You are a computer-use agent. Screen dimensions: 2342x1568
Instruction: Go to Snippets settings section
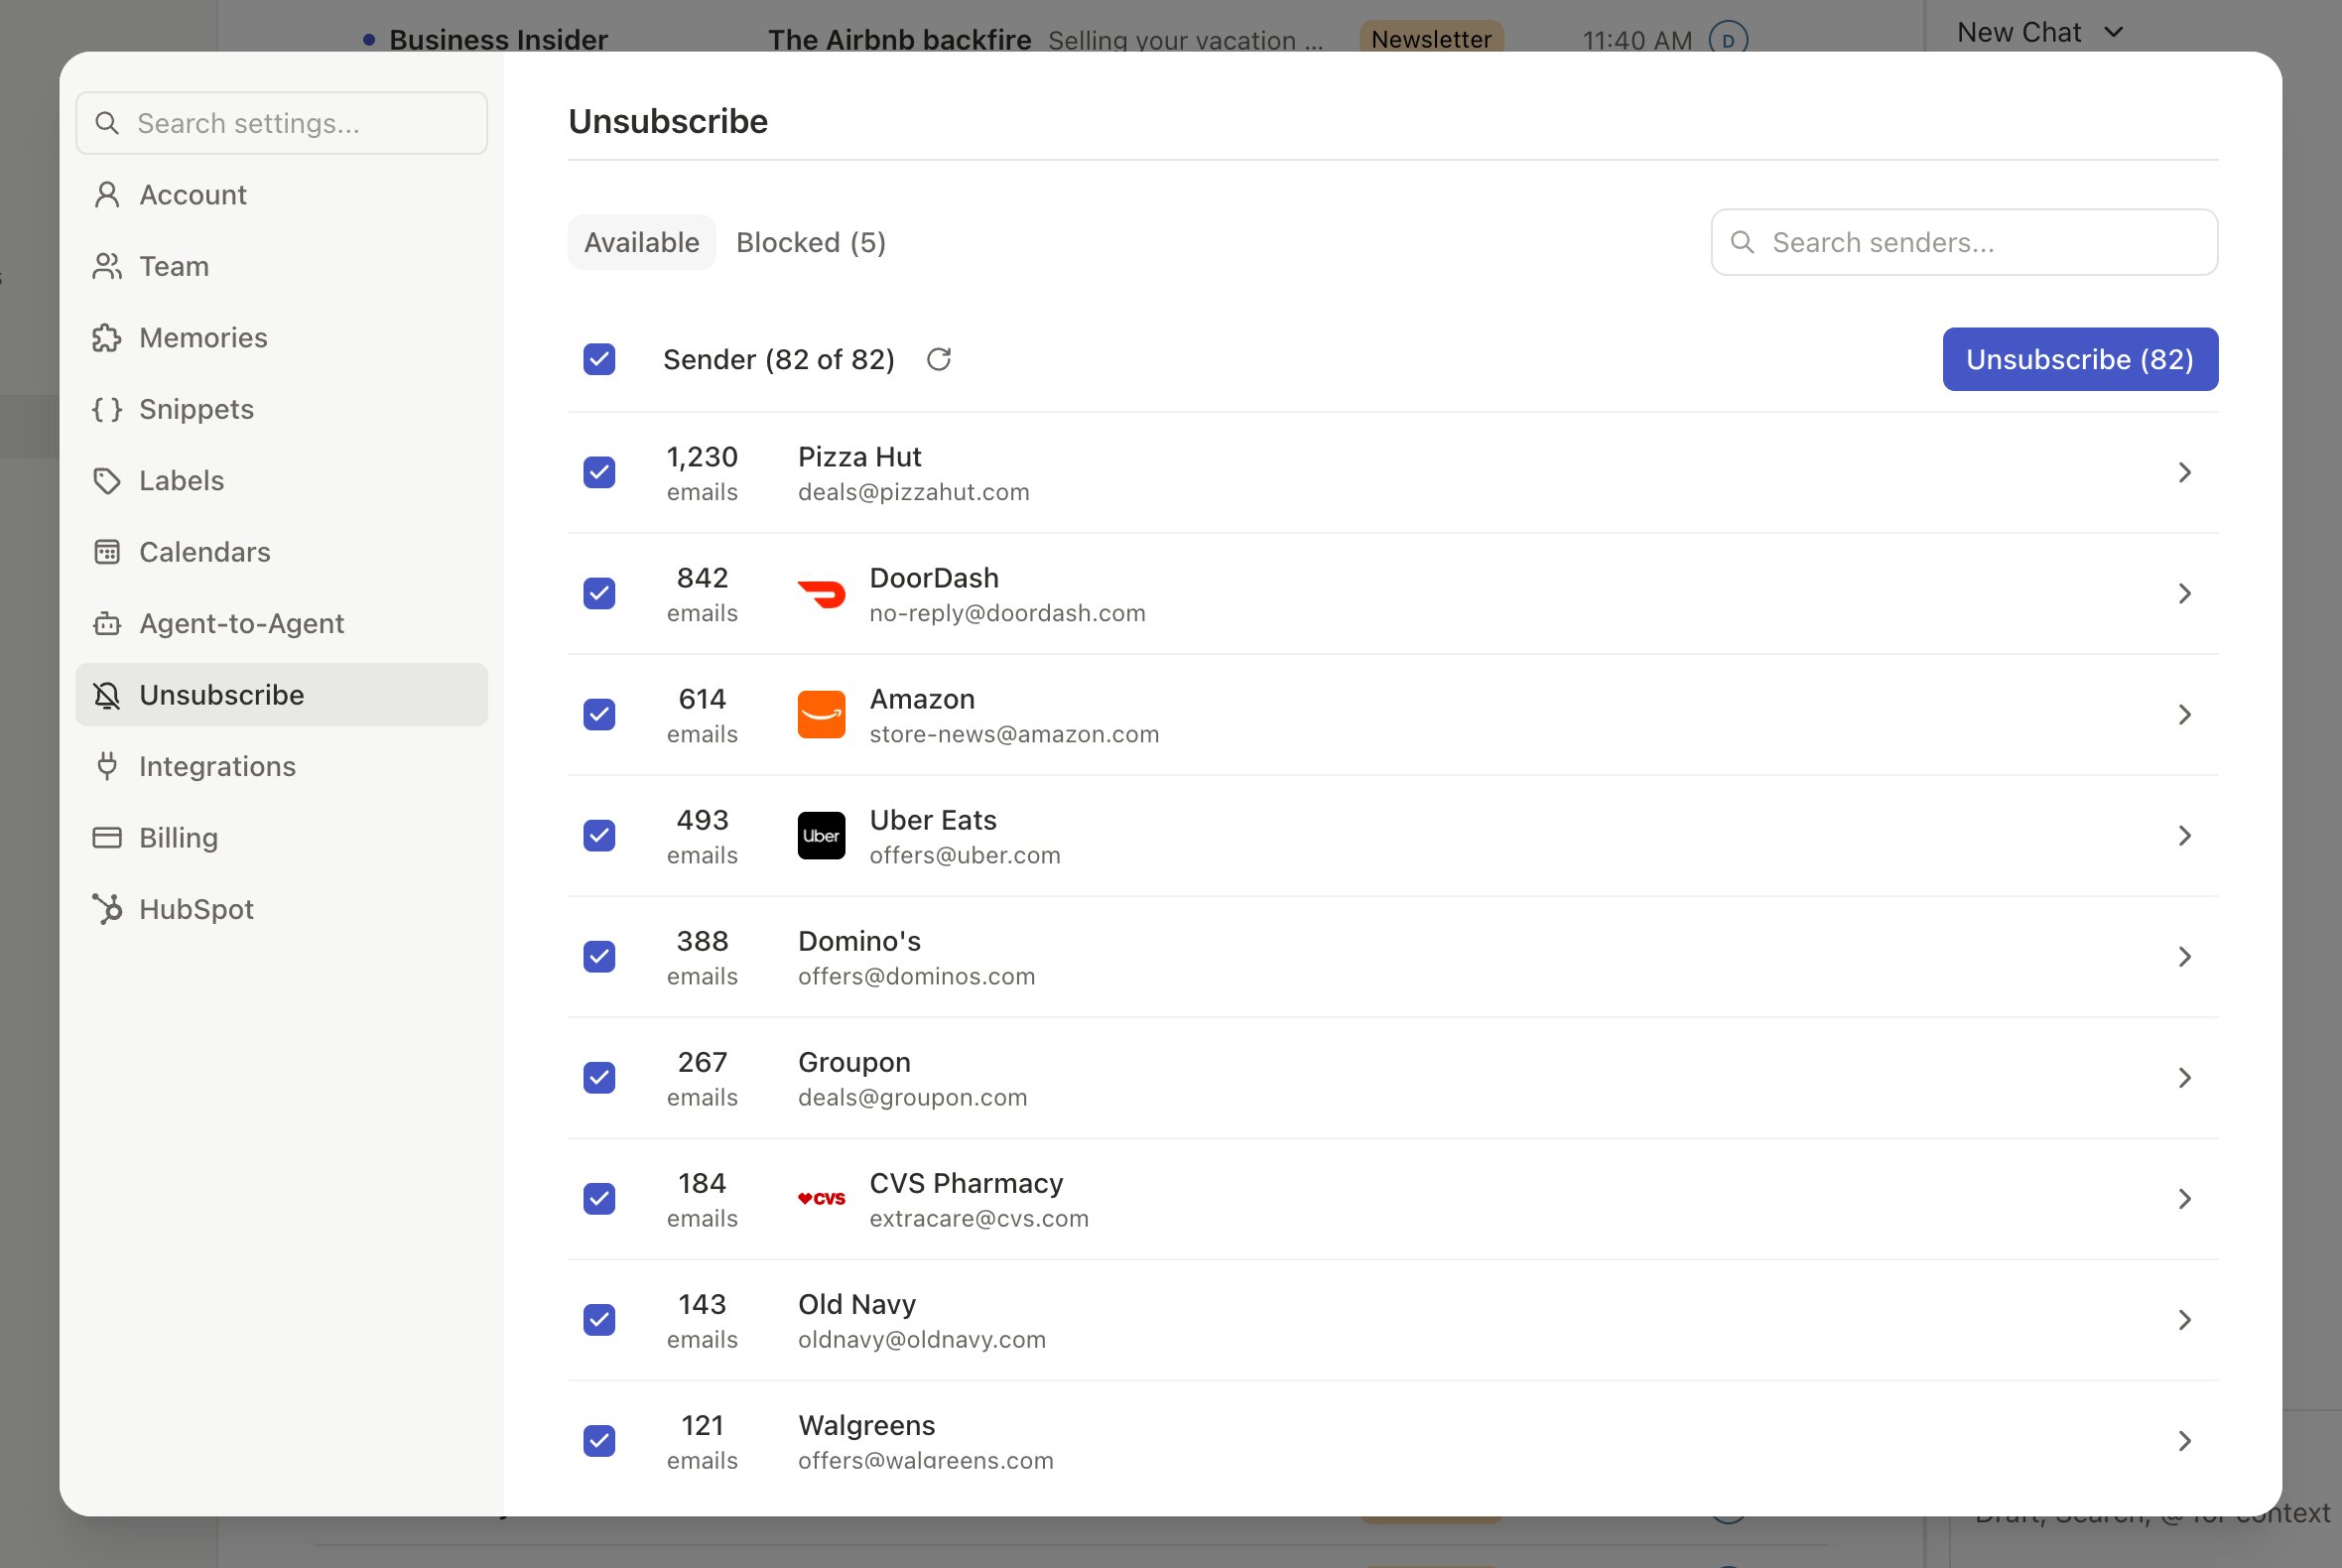[x=281, y=409]
